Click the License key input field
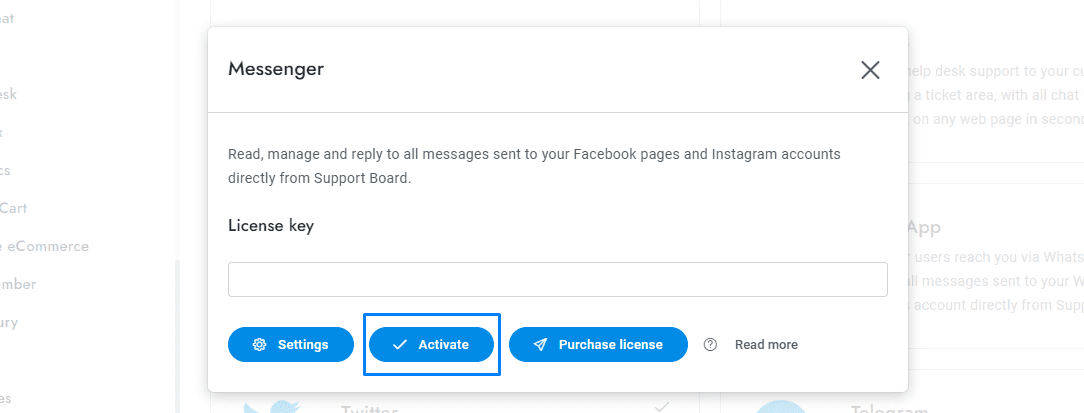Image resolution: width=1084 pixels, height=413 pixels. click(x=557, y=279)
